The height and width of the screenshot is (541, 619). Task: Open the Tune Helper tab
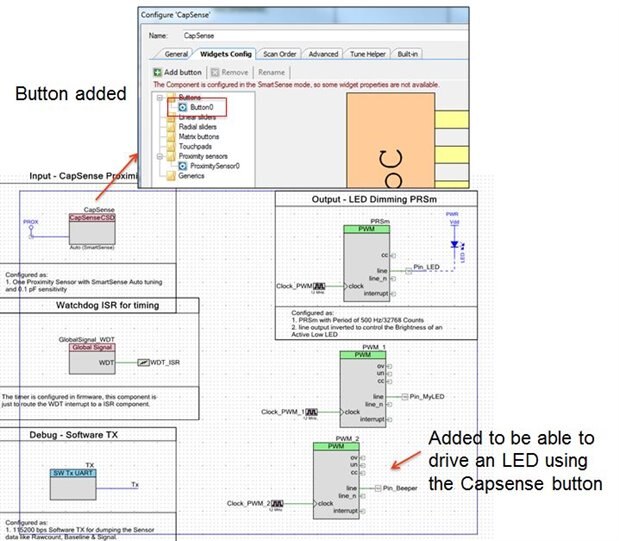pos(369,53)
